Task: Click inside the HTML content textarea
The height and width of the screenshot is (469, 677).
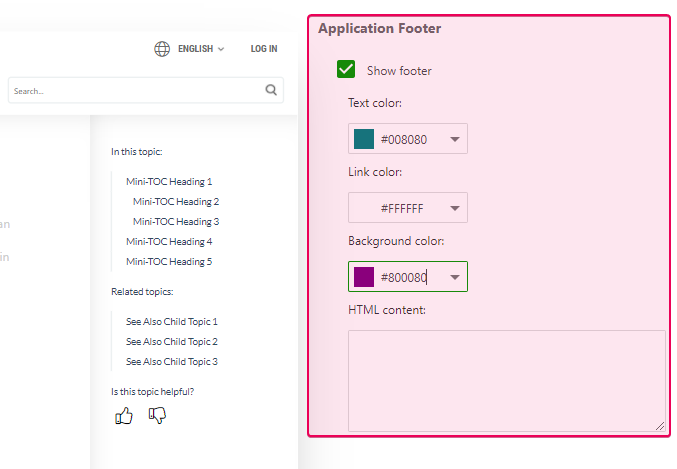Action: (507, 381)
